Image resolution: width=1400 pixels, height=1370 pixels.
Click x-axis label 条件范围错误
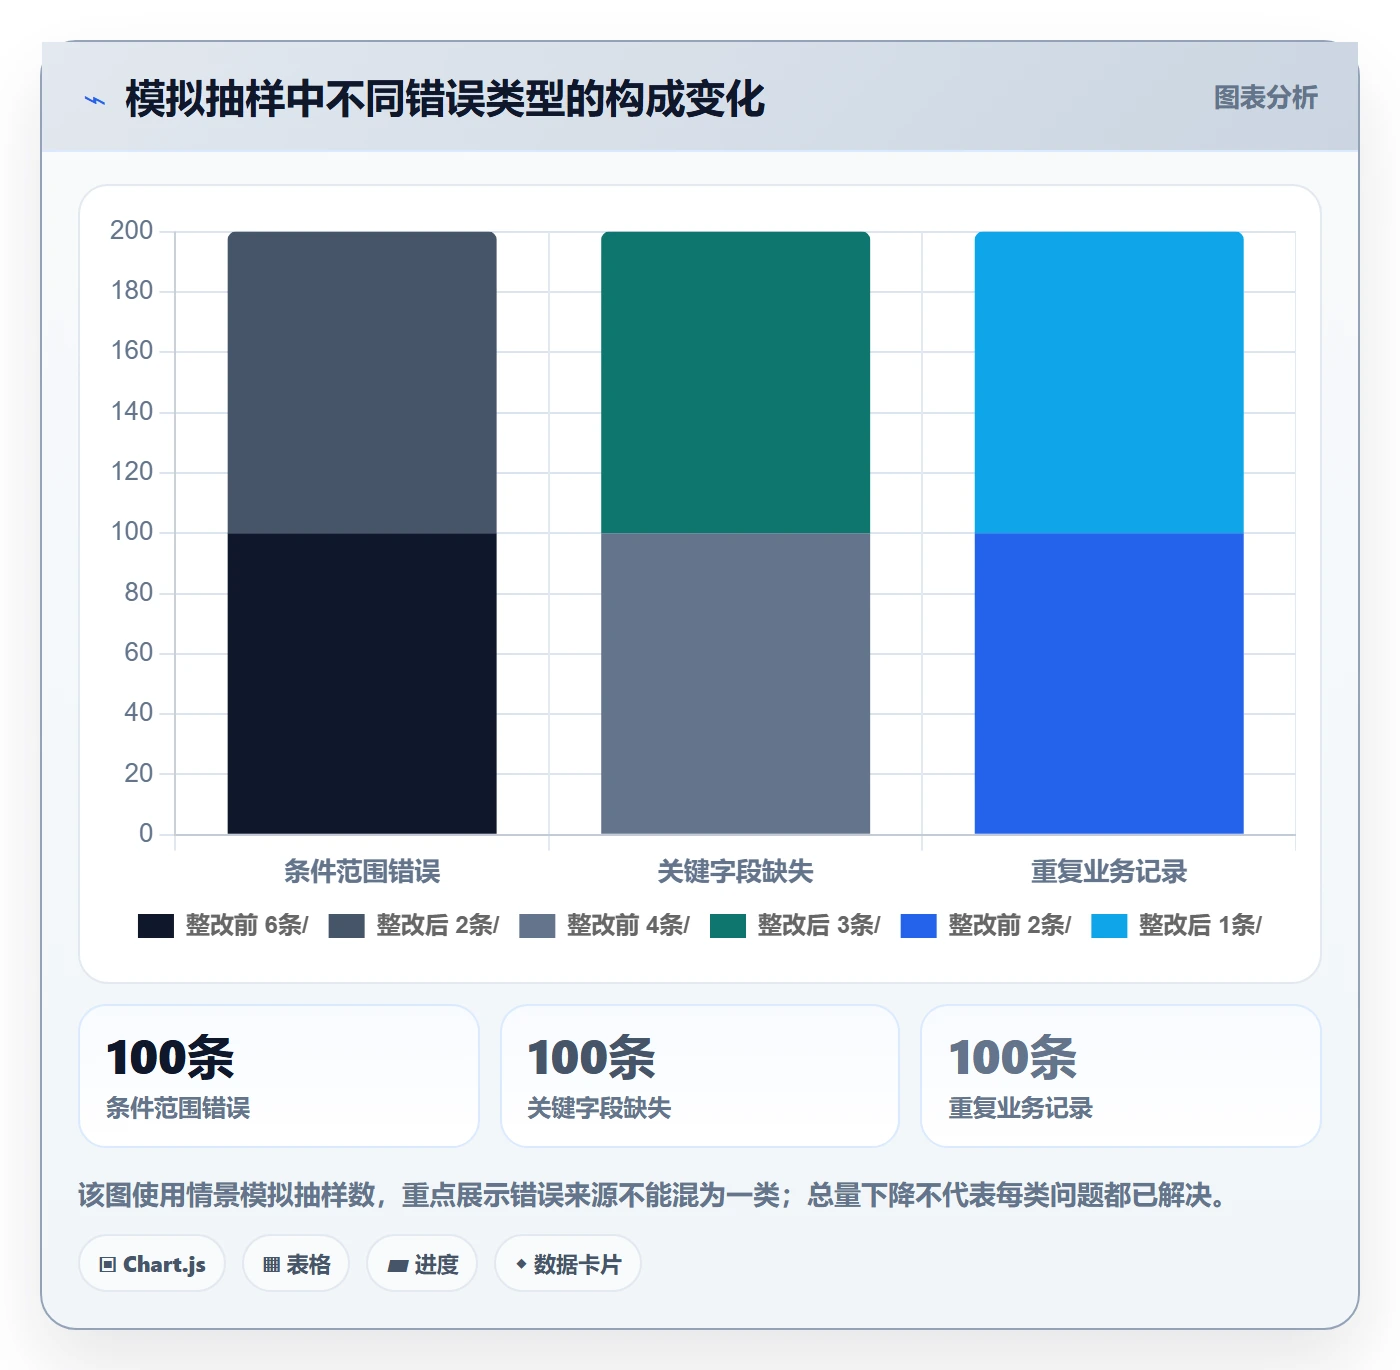pyautogui.click(x=362, y=872)
